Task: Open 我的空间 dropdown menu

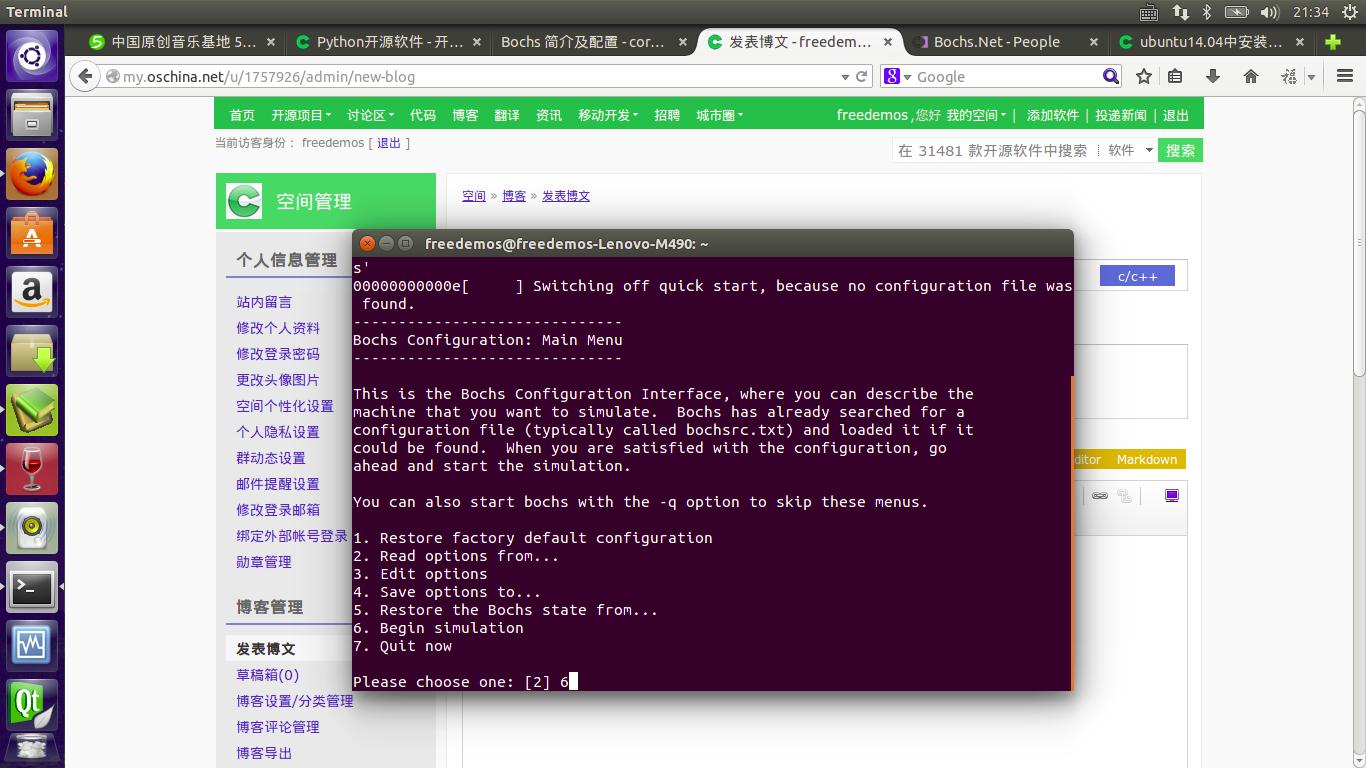Action: click(976, 115)
